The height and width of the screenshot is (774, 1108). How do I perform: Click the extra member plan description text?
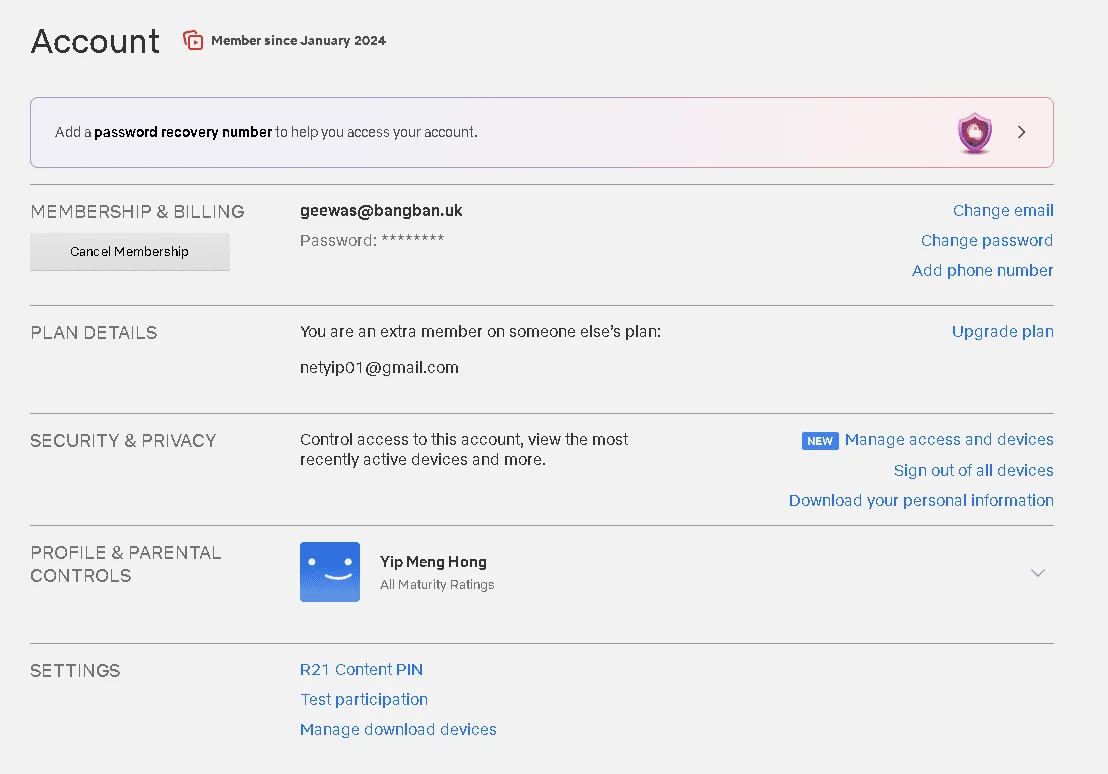[x=481, y=332]
